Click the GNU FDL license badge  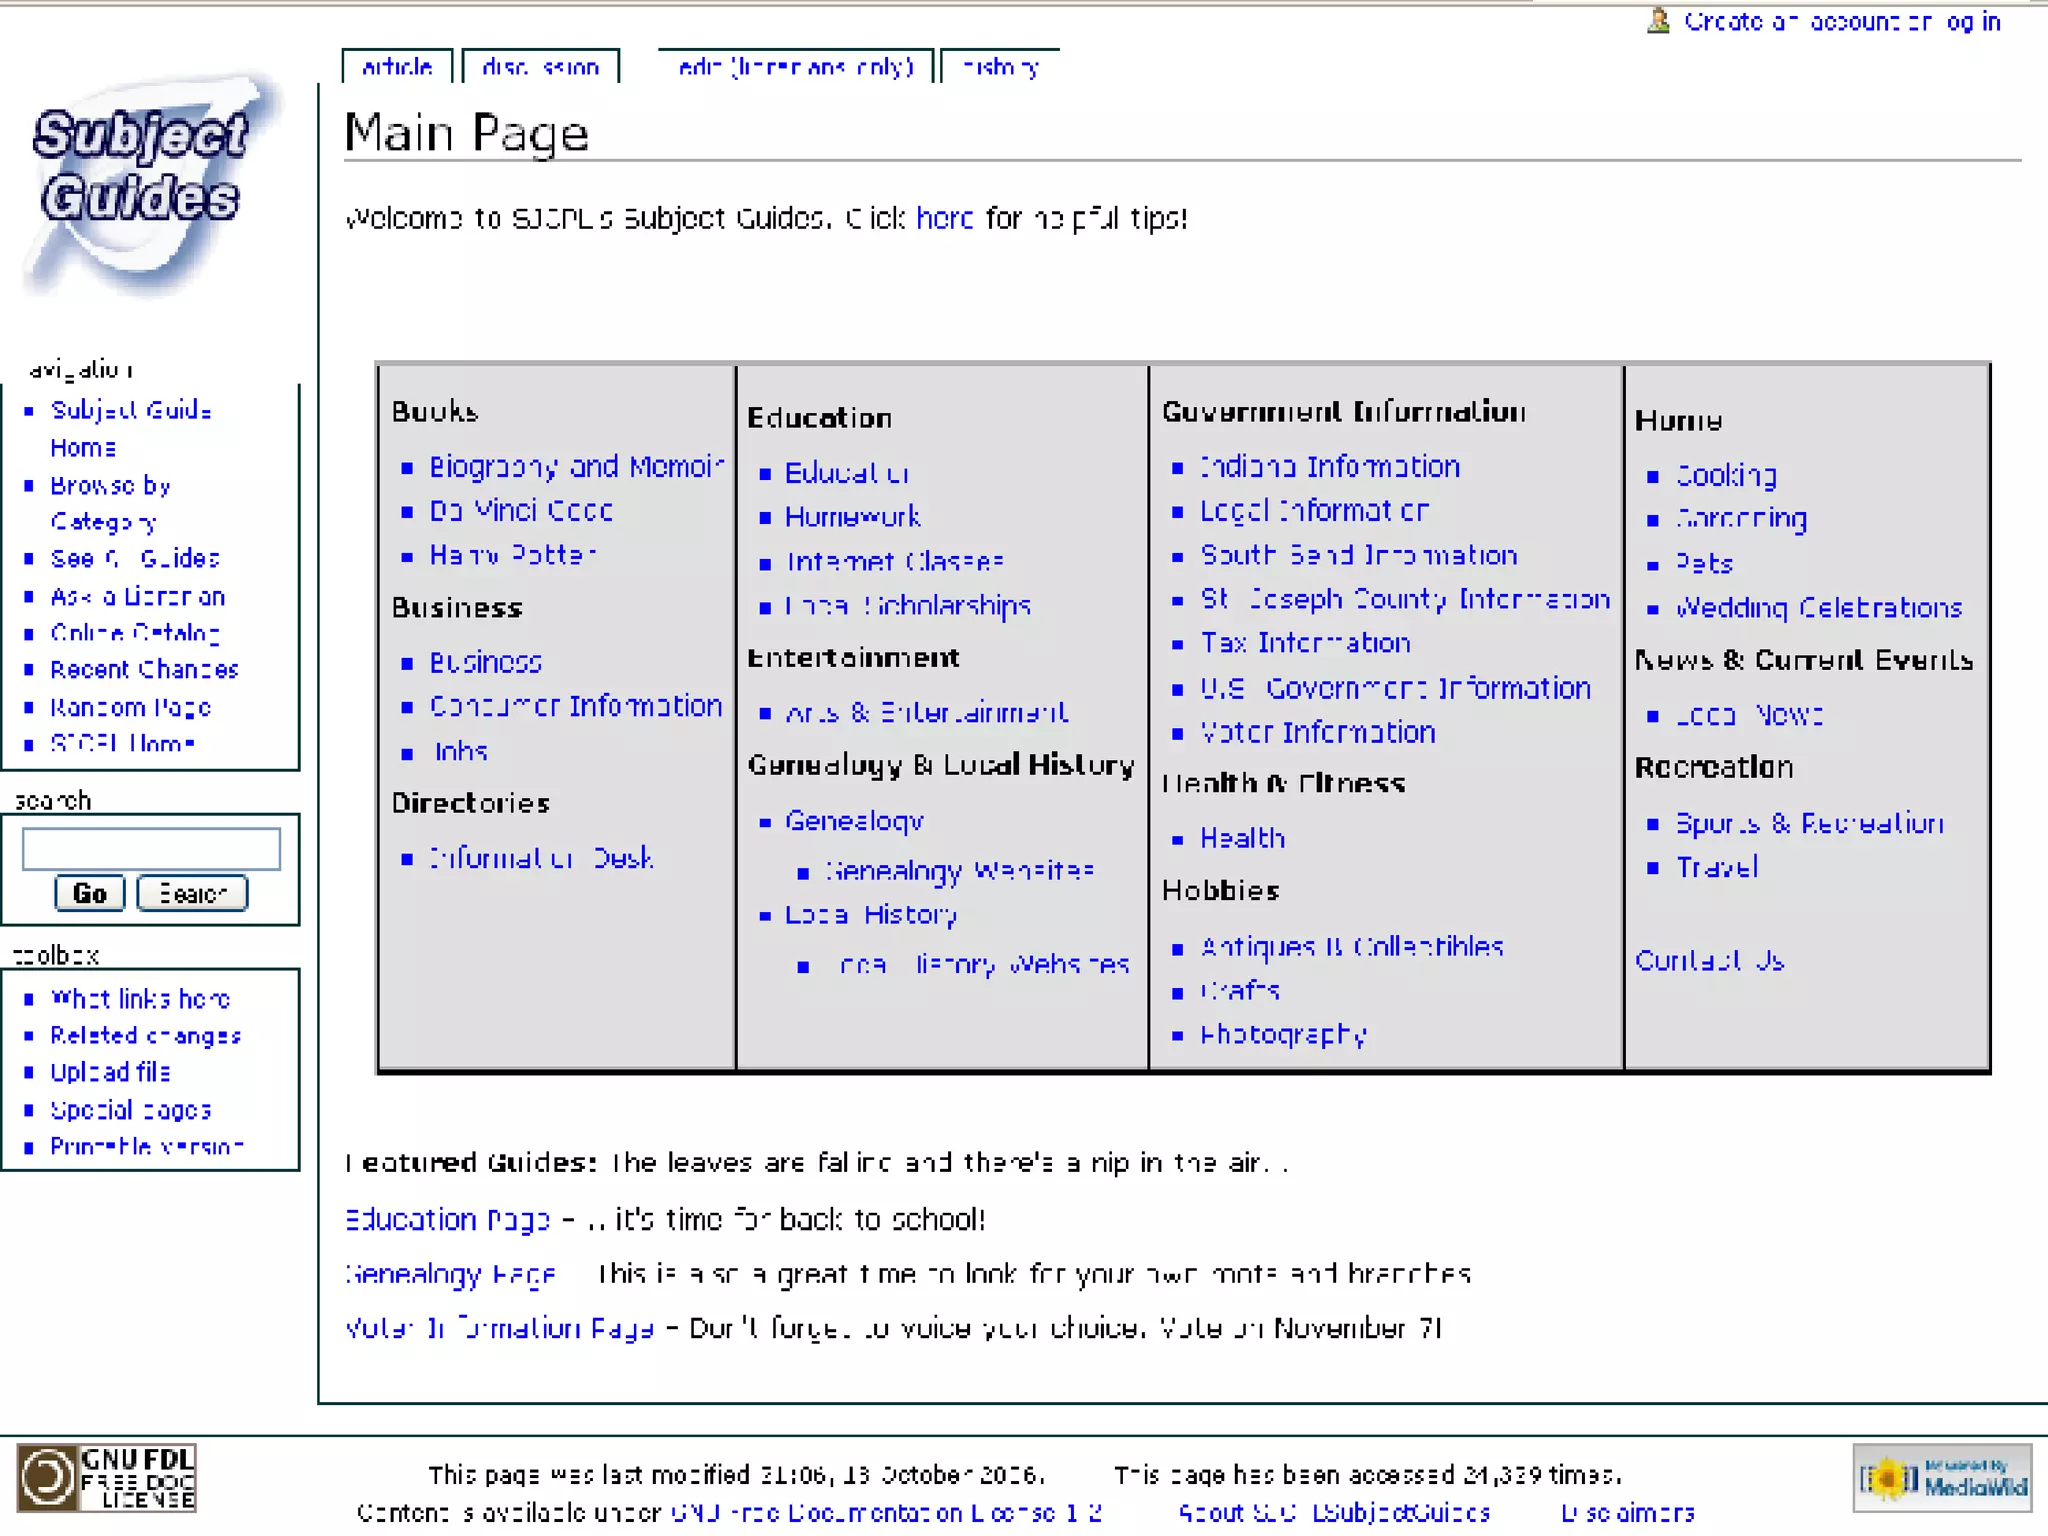tap(106, 1476)
